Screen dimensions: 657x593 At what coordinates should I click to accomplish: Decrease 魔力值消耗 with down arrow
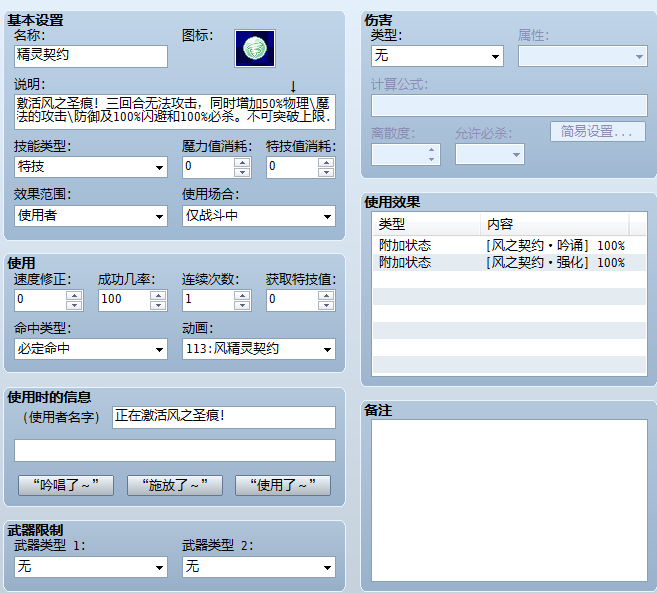(242, 172)
